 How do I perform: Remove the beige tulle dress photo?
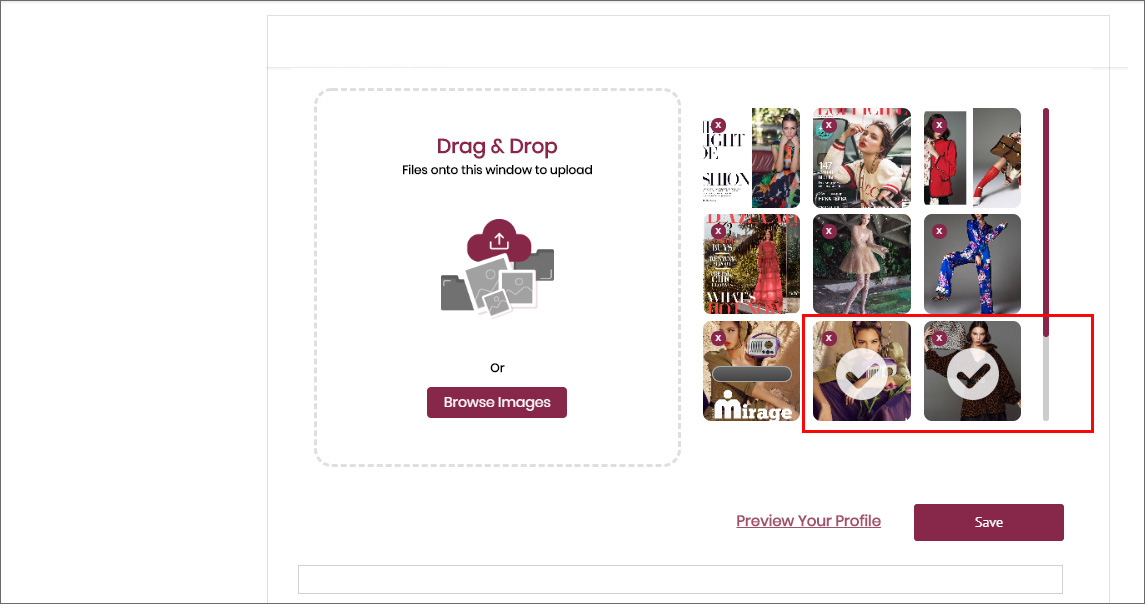pos(829,231)
